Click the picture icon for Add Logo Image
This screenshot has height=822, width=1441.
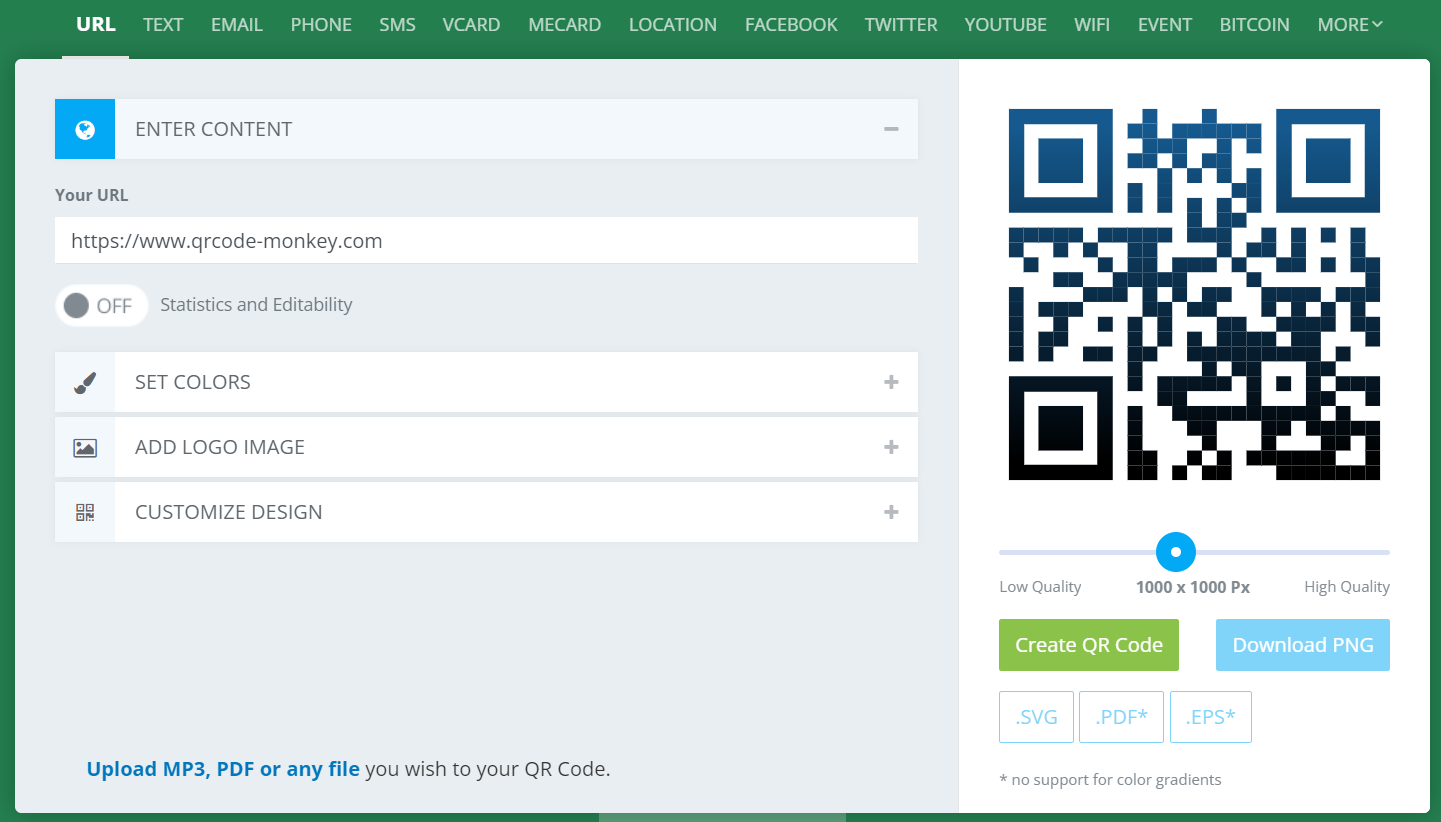click(x=85, y=447)
